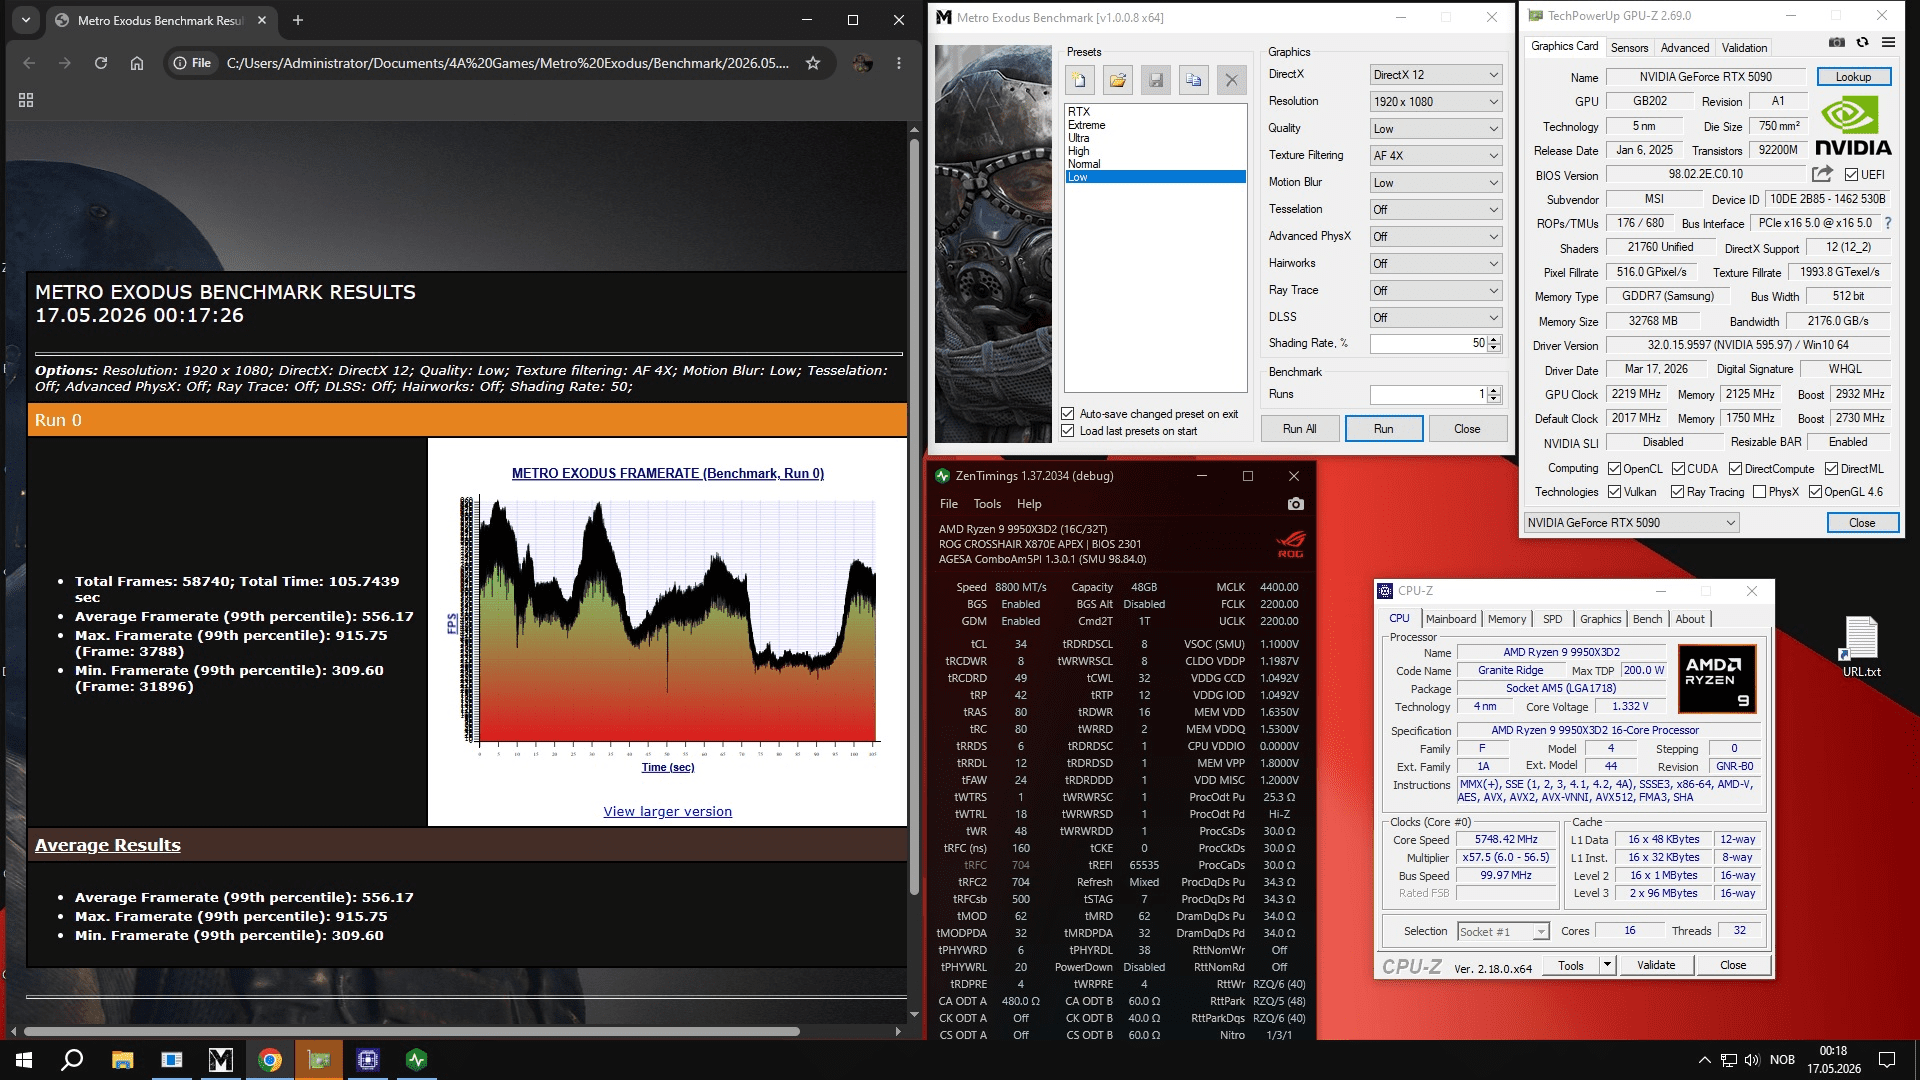This screenshot has height=1080, width=1920.
Task: Open the GPU-Z graphics card selector dropdown
Action: 1631,523
